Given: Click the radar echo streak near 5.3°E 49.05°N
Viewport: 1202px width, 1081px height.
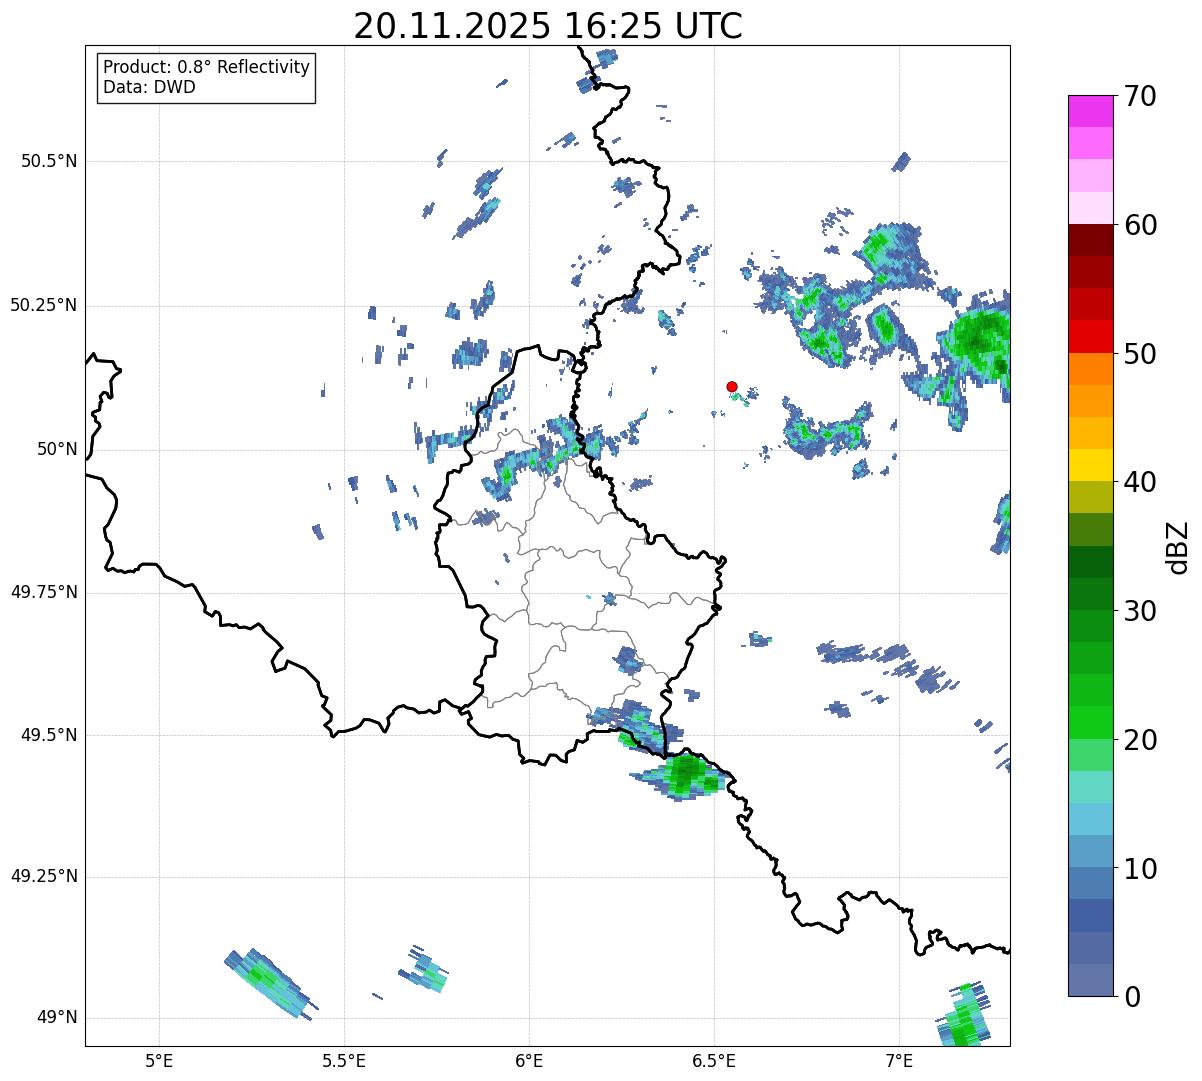Looking at the screenshot, I should click(x=271, y=983).
